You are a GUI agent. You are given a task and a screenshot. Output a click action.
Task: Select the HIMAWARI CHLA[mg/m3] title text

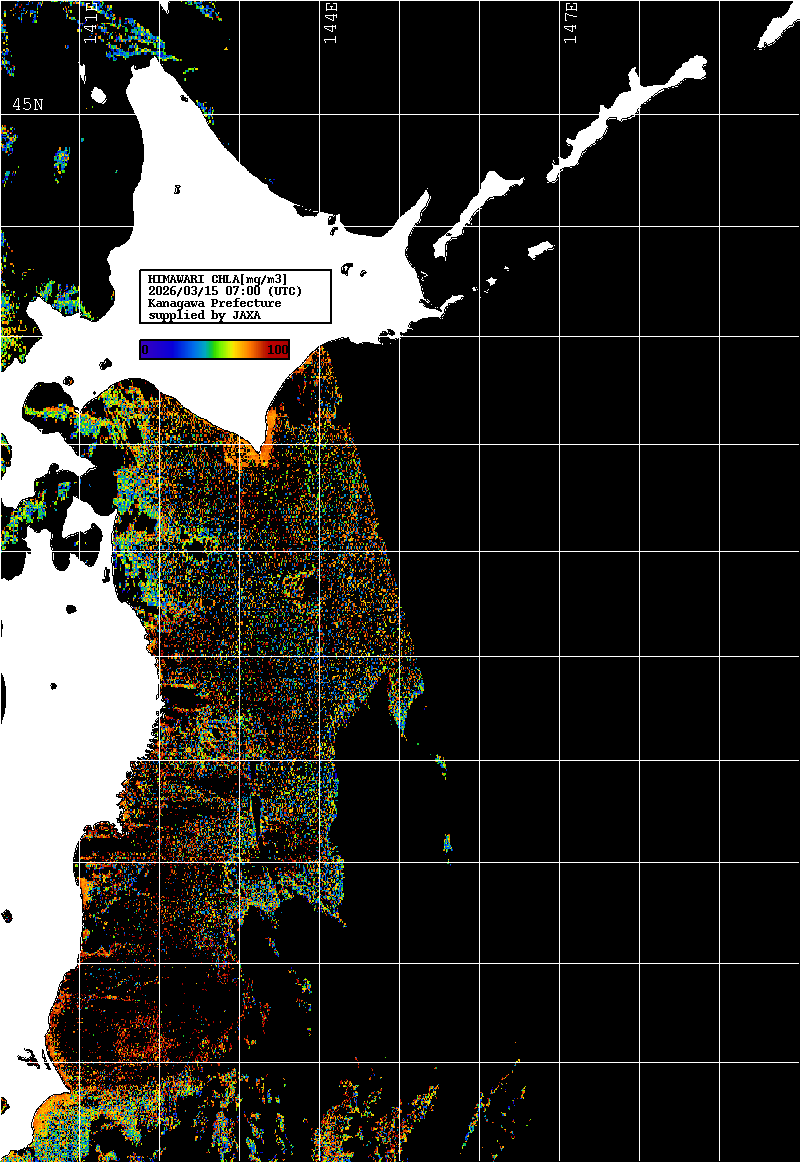(x=217, y=278)
